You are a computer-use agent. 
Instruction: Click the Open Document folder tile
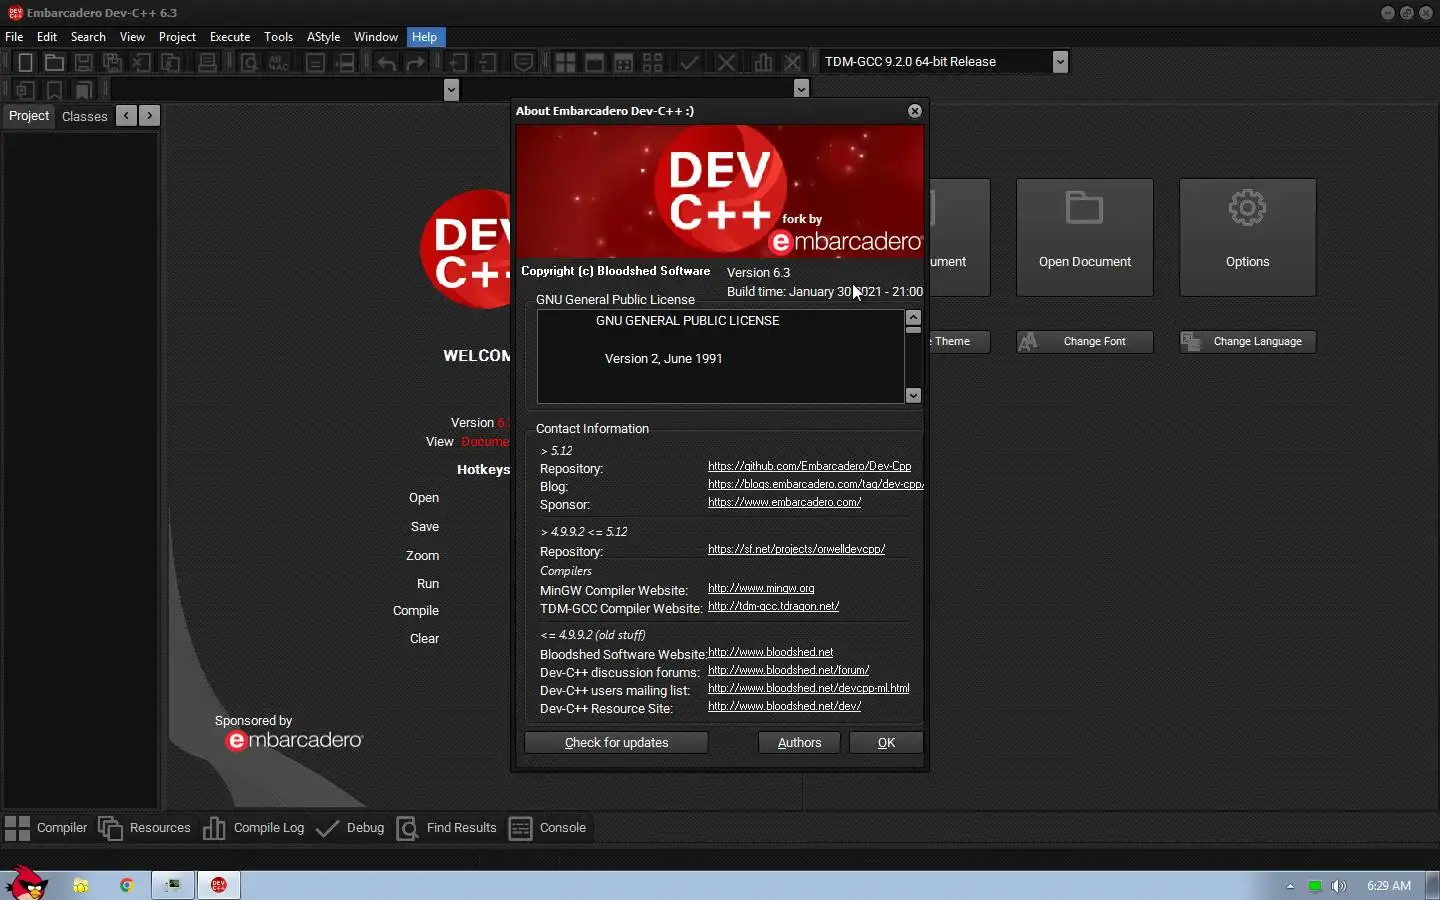click(x=1085, y=237)
